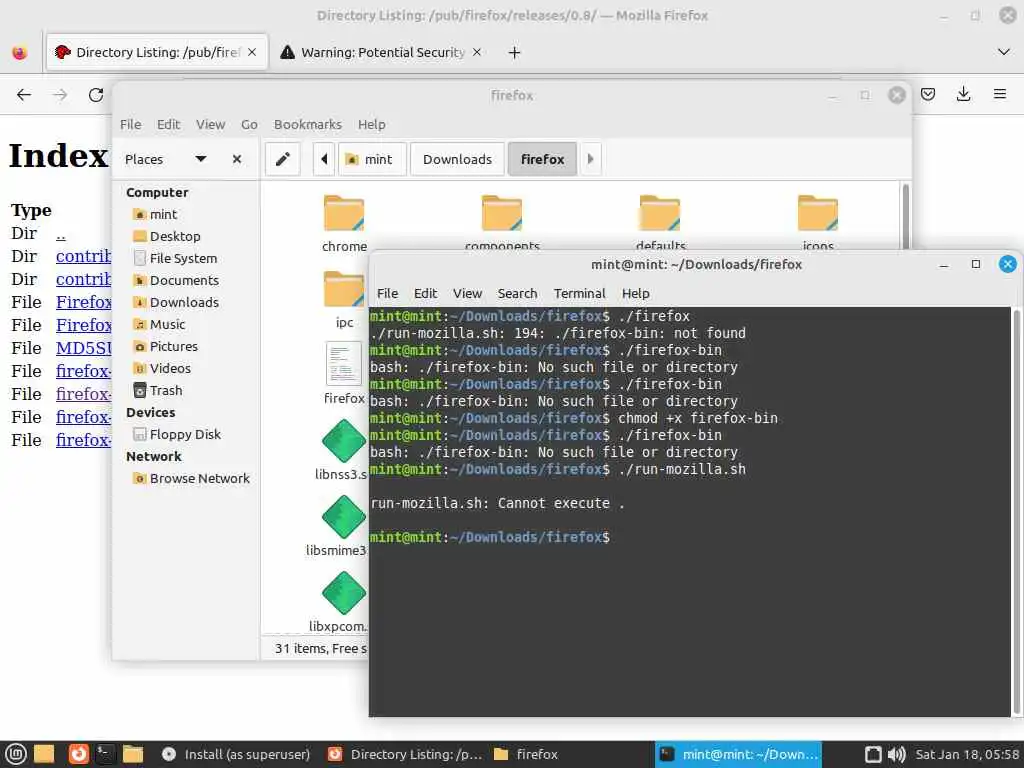Open a new Firefox tab

tap(515, 53)
